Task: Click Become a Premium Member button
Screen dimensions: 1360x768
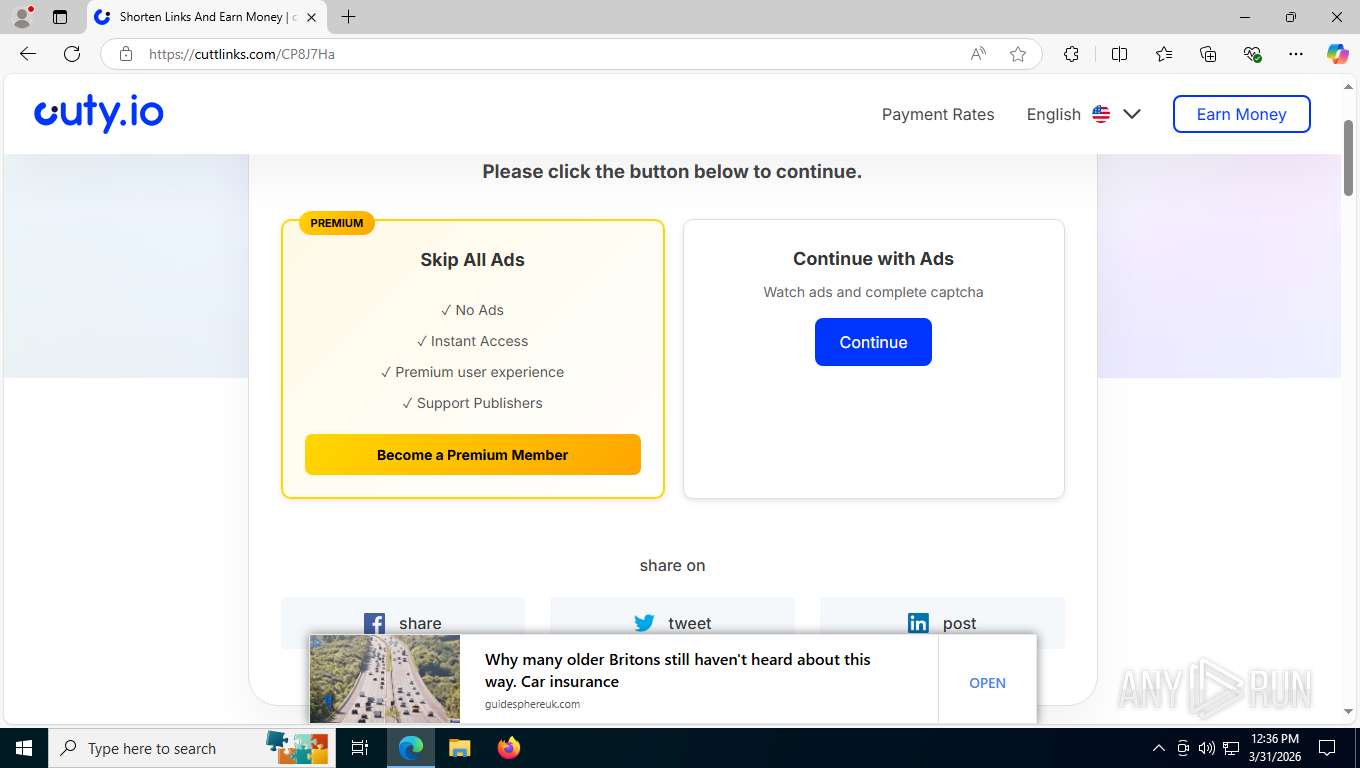Action: [x=472, y=455]
